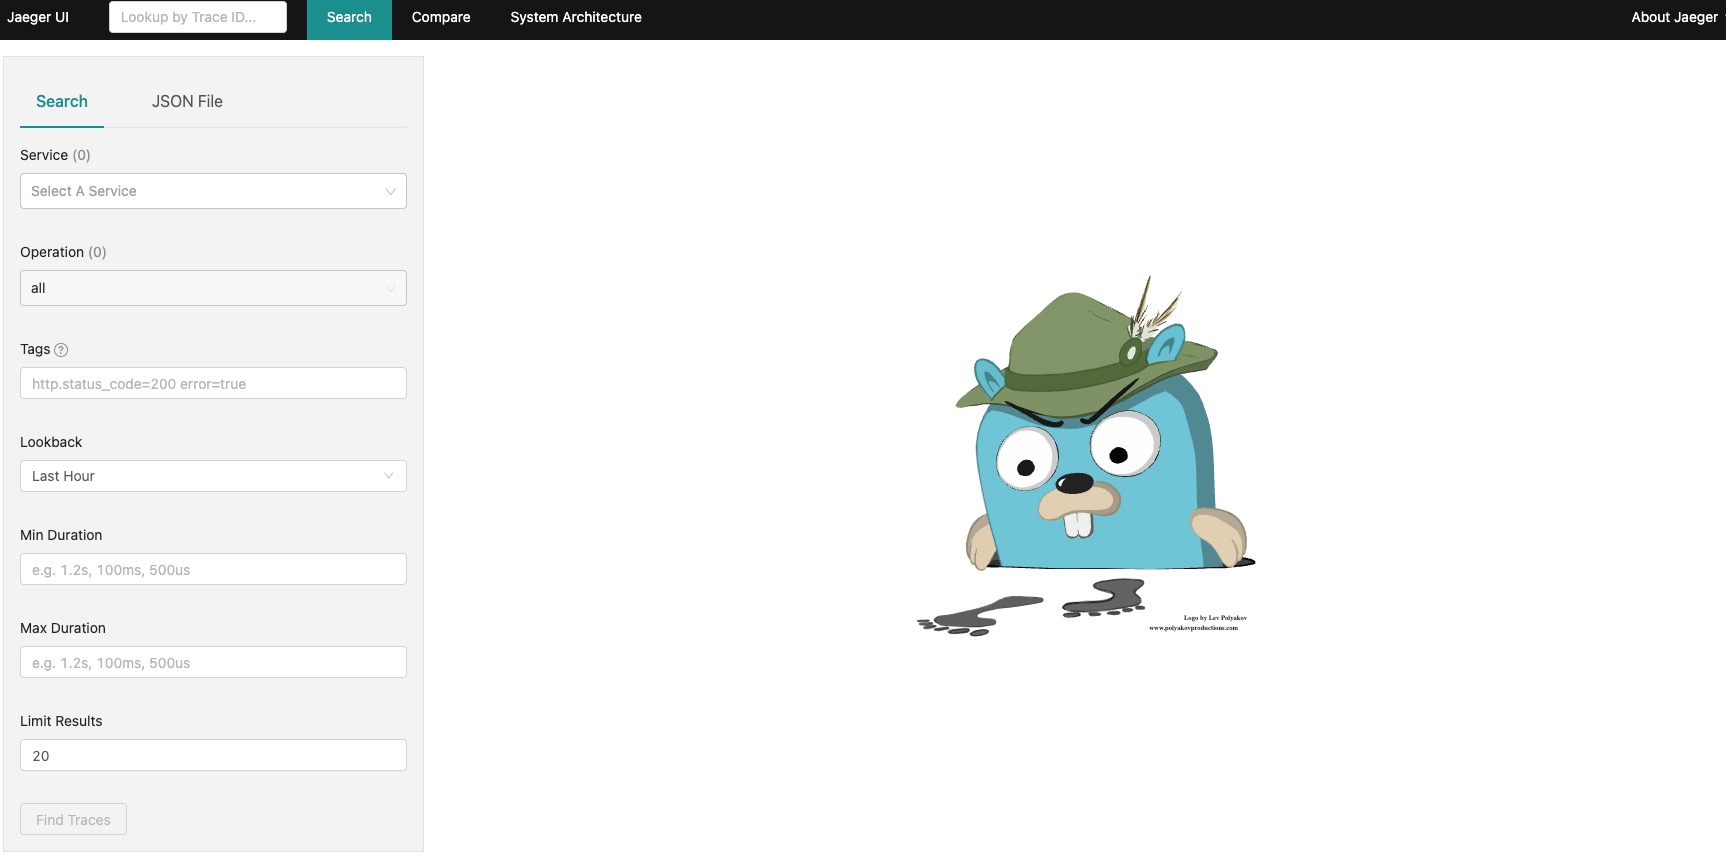Click the Jaeger gopher mascot image

coord(1085,456)
